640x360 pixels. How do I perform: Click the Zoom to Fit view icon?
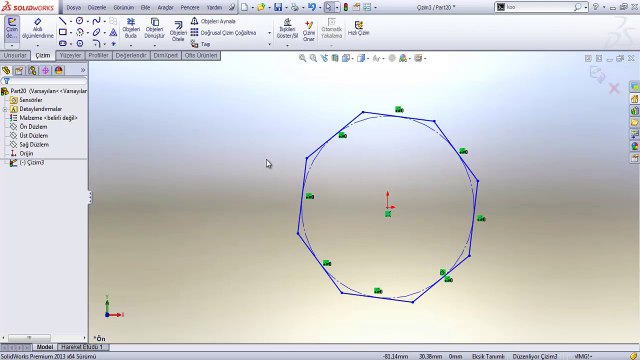click(x=302, y=58)
